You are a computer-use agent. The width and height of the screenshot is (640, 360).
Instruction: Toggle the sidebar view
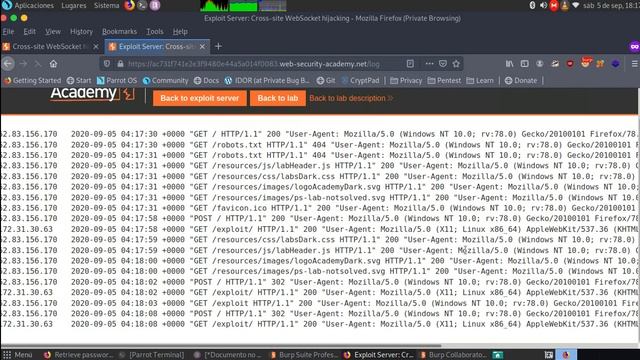[x=524, y=64]
